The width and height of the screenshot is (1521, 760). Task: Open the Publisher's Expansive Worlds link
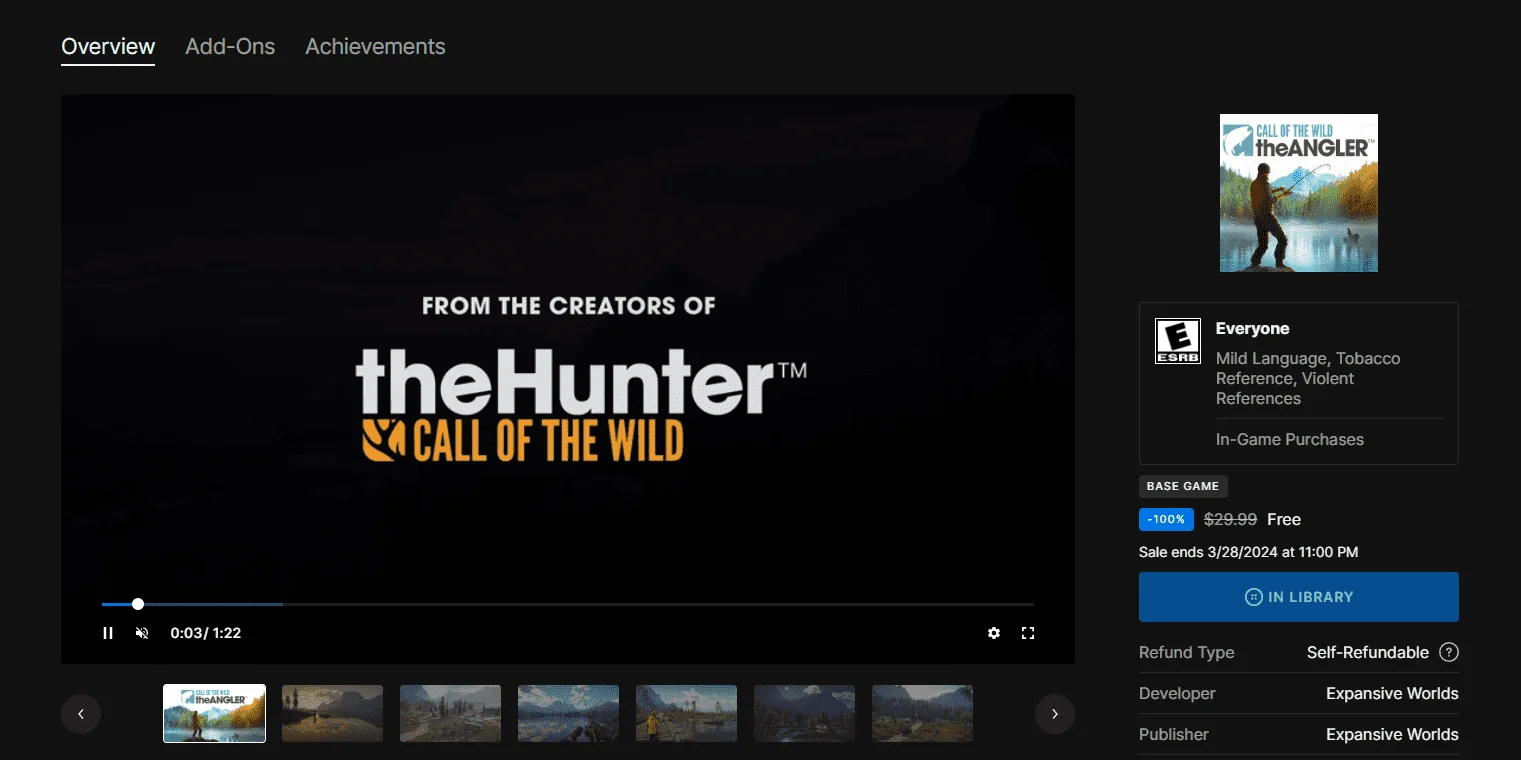point(1392,734)
